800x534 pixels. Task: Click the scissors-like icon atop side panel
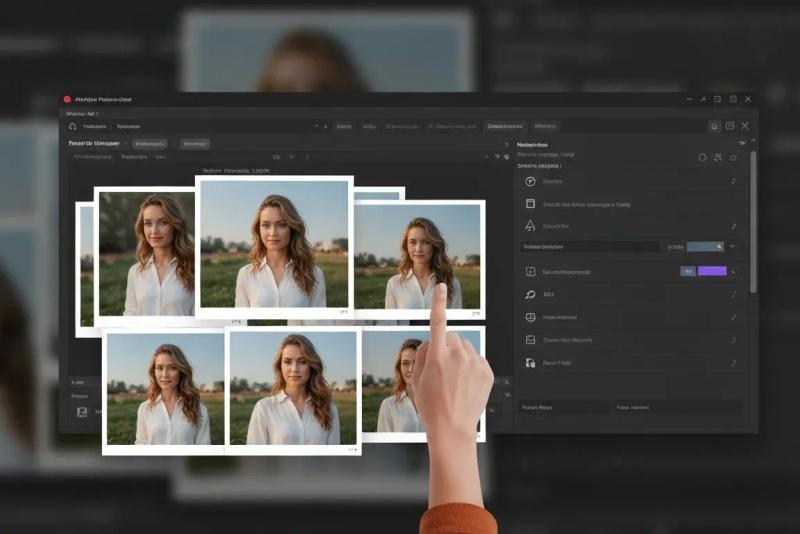pyautogui.click(x=718, y=157)
